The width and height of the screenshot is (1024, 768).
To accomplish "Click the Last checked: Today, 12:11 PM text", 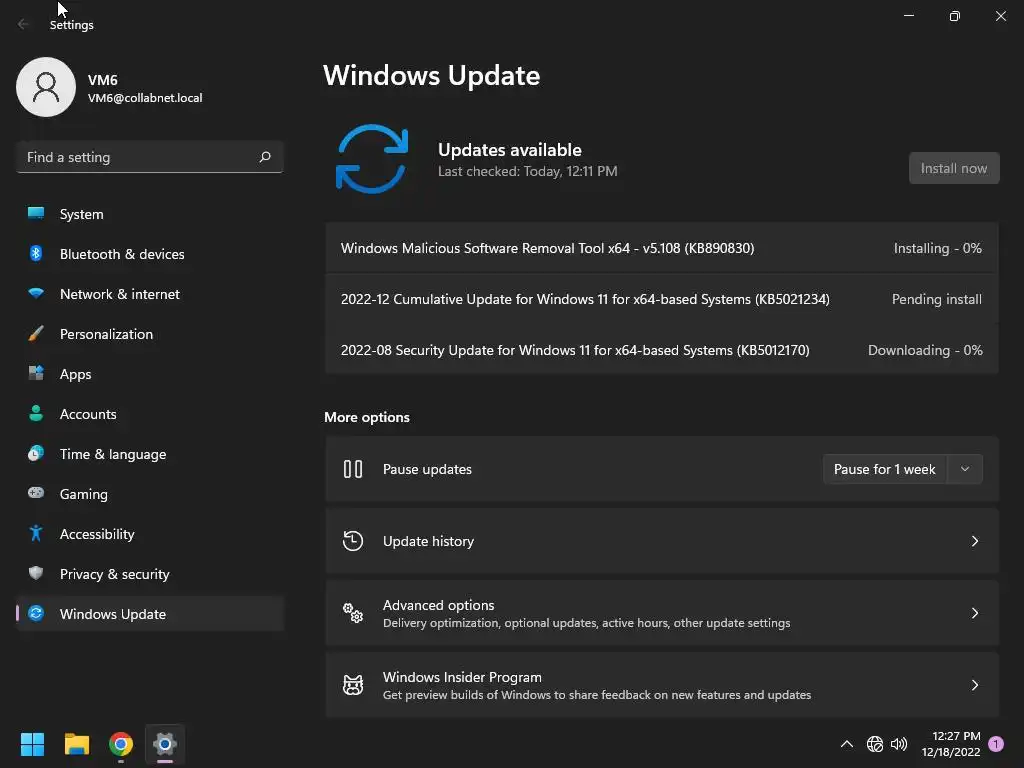I will click(x=528, y=171).
